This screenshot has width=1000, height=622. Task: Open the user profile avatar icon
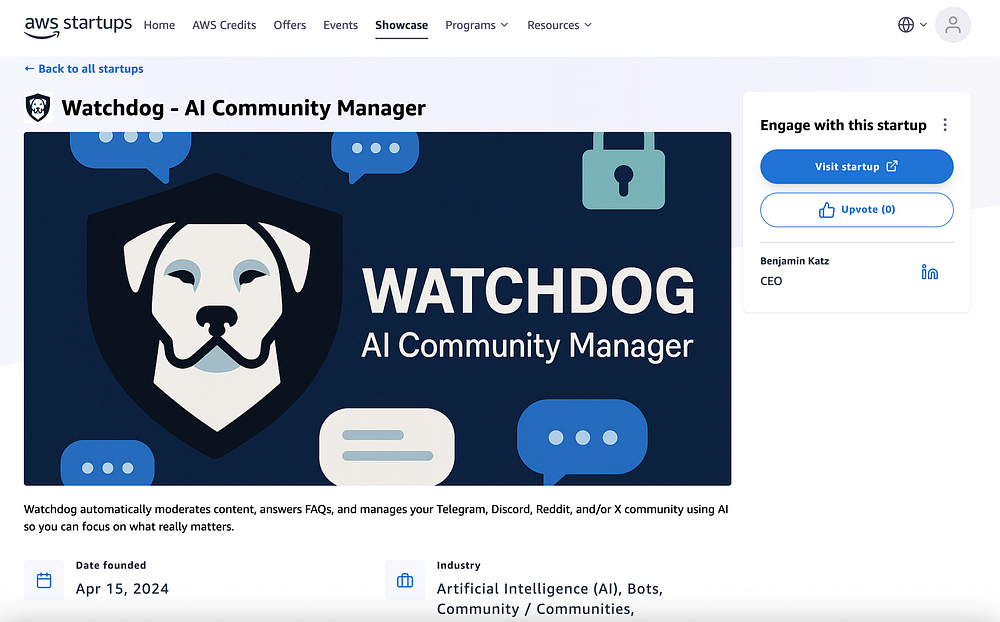coord(953,25)
